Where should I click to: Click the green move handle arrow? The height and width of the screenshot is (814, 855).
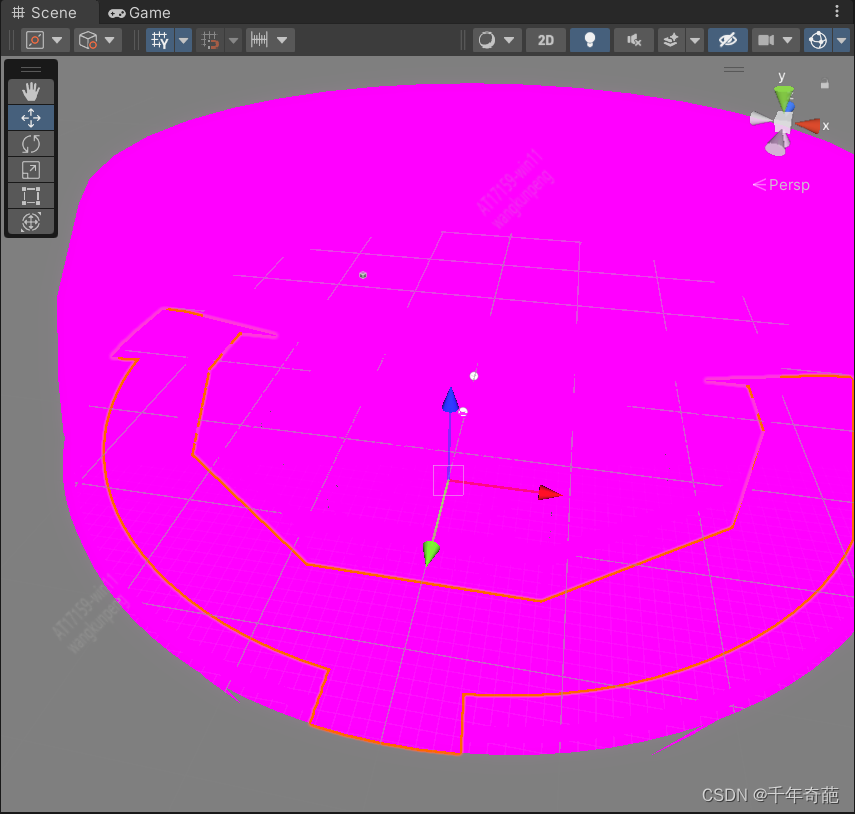click(430, 553)
